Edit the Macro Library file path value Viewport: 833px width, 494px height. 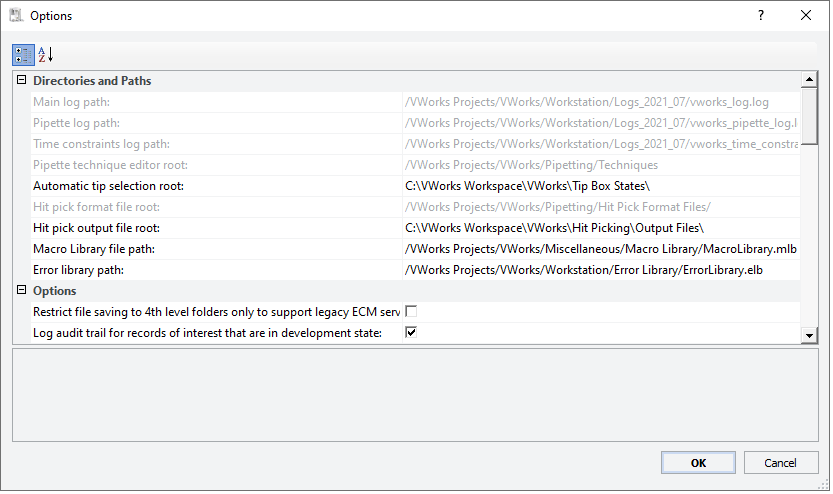(x=601, y=249)
